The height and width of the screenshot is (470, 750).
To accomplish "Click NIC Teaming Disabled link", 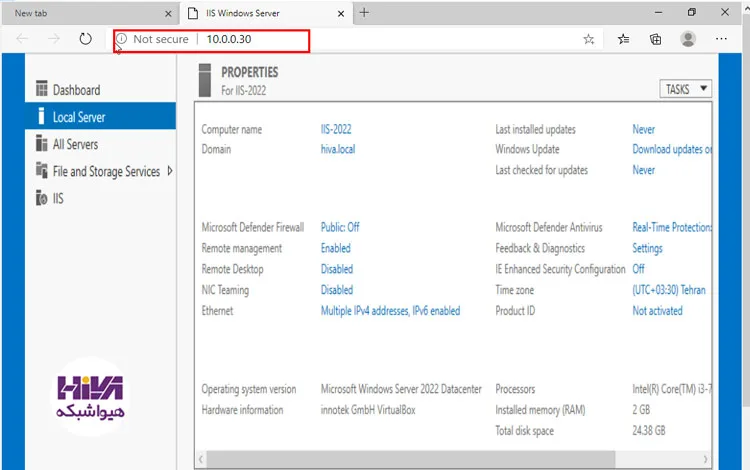I will click(x=337, y=290).
